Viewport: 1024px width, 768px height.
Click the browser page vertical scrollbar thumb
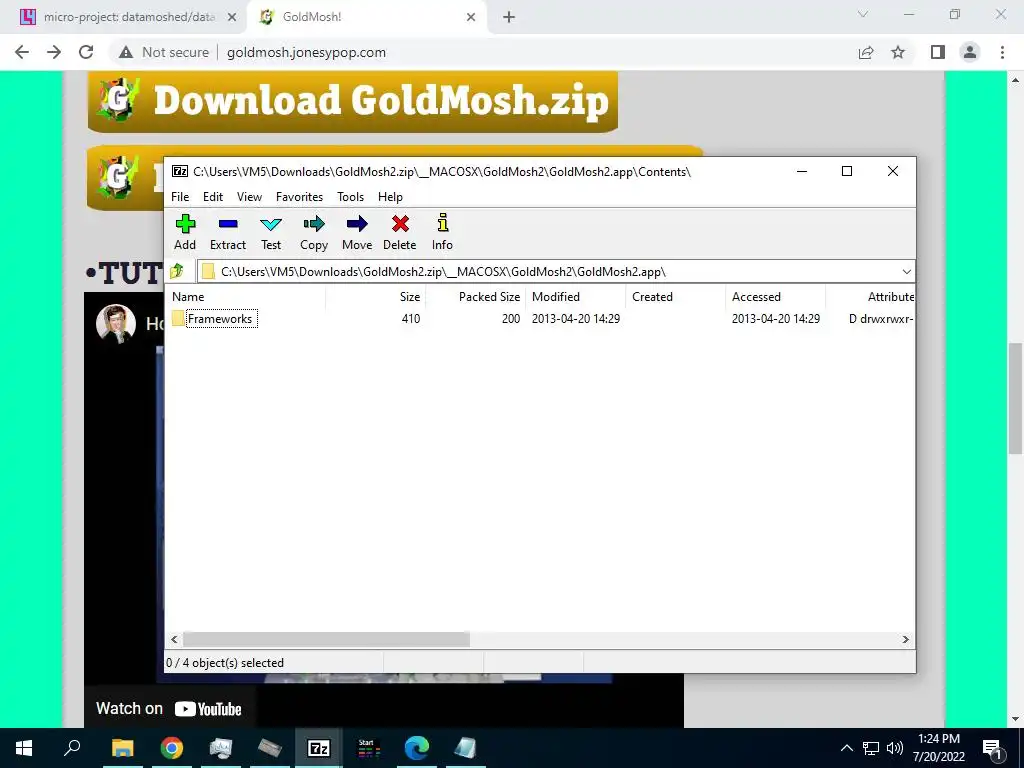click(x=1015, y=398)
